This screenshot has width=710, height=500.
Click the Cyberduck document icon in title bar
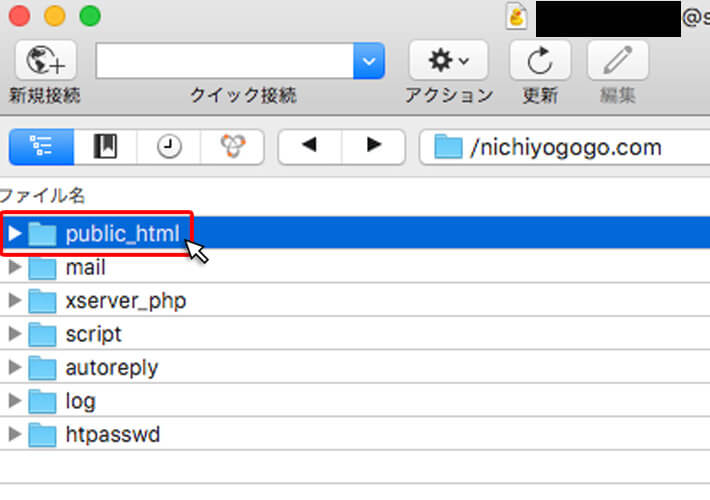point(517,17)
